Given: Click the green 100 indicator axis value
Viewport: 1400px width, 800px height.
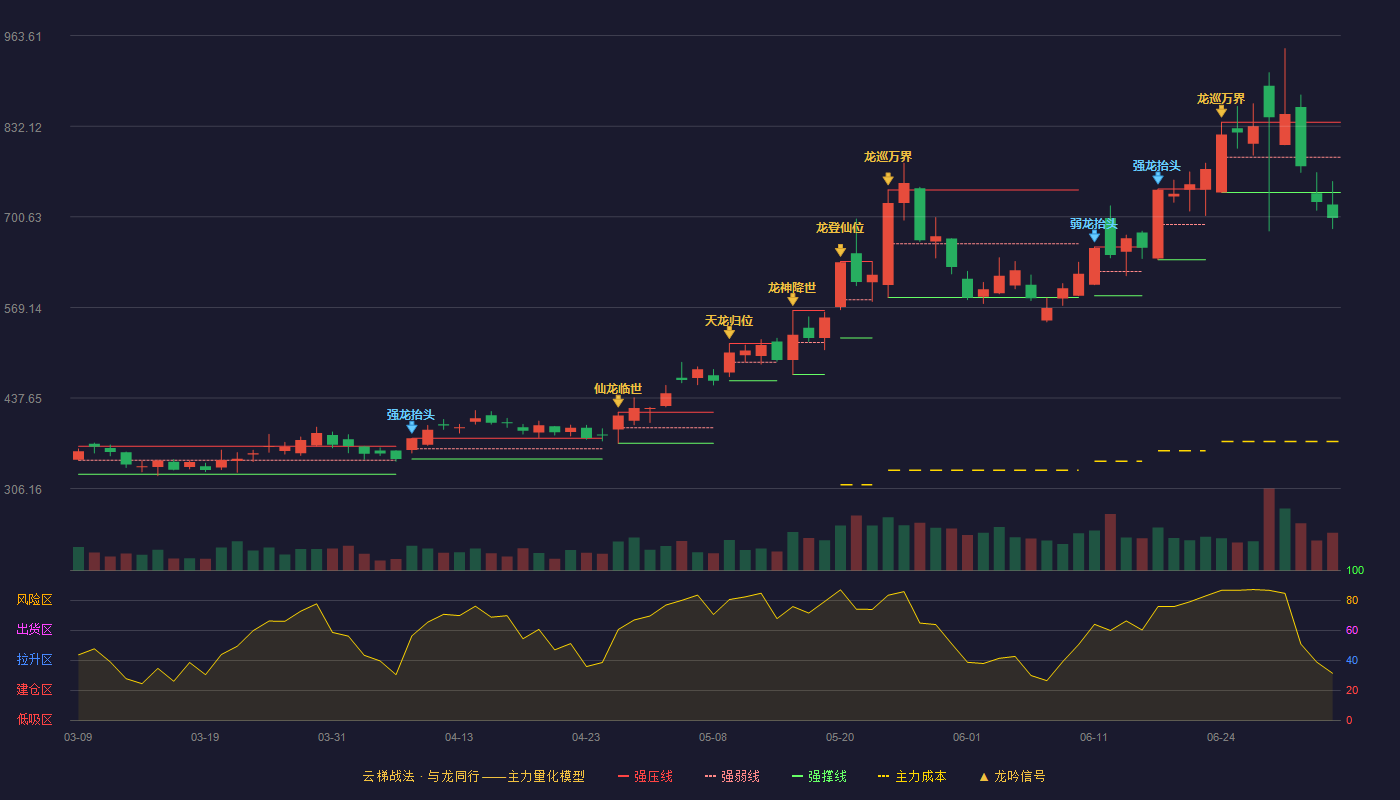Looking at the screenshot, I should pos(1355,571).
